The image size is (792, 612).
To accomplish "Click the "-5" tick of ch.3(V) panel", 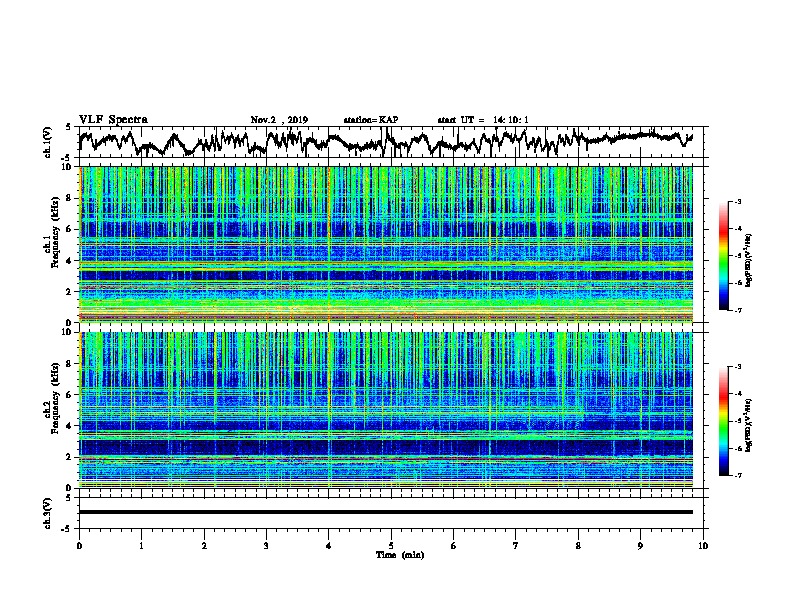I will click(67, 529).
